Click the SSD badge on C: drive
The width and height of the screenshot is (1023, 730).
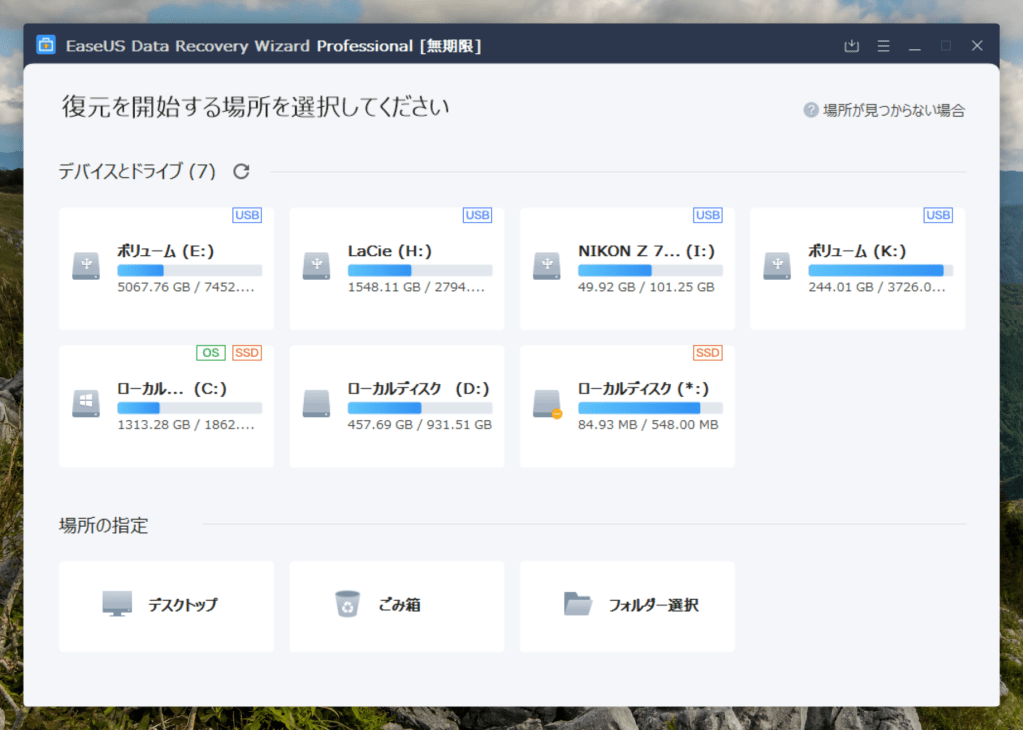(x=246, y=353)
